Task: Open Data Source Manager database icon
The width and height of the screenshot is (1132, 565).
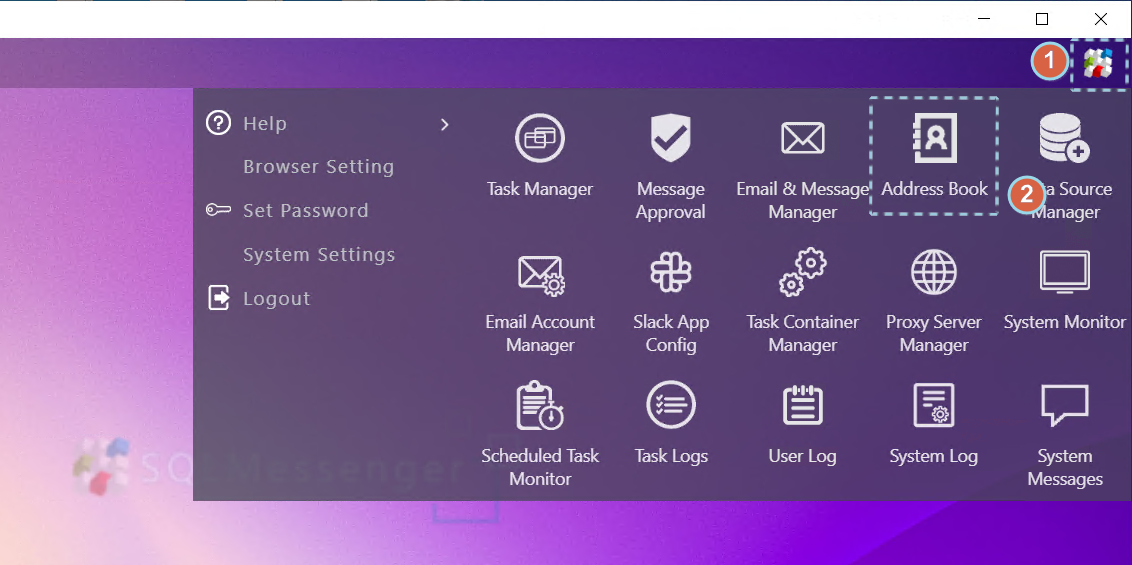Action: click(1064, 137)
